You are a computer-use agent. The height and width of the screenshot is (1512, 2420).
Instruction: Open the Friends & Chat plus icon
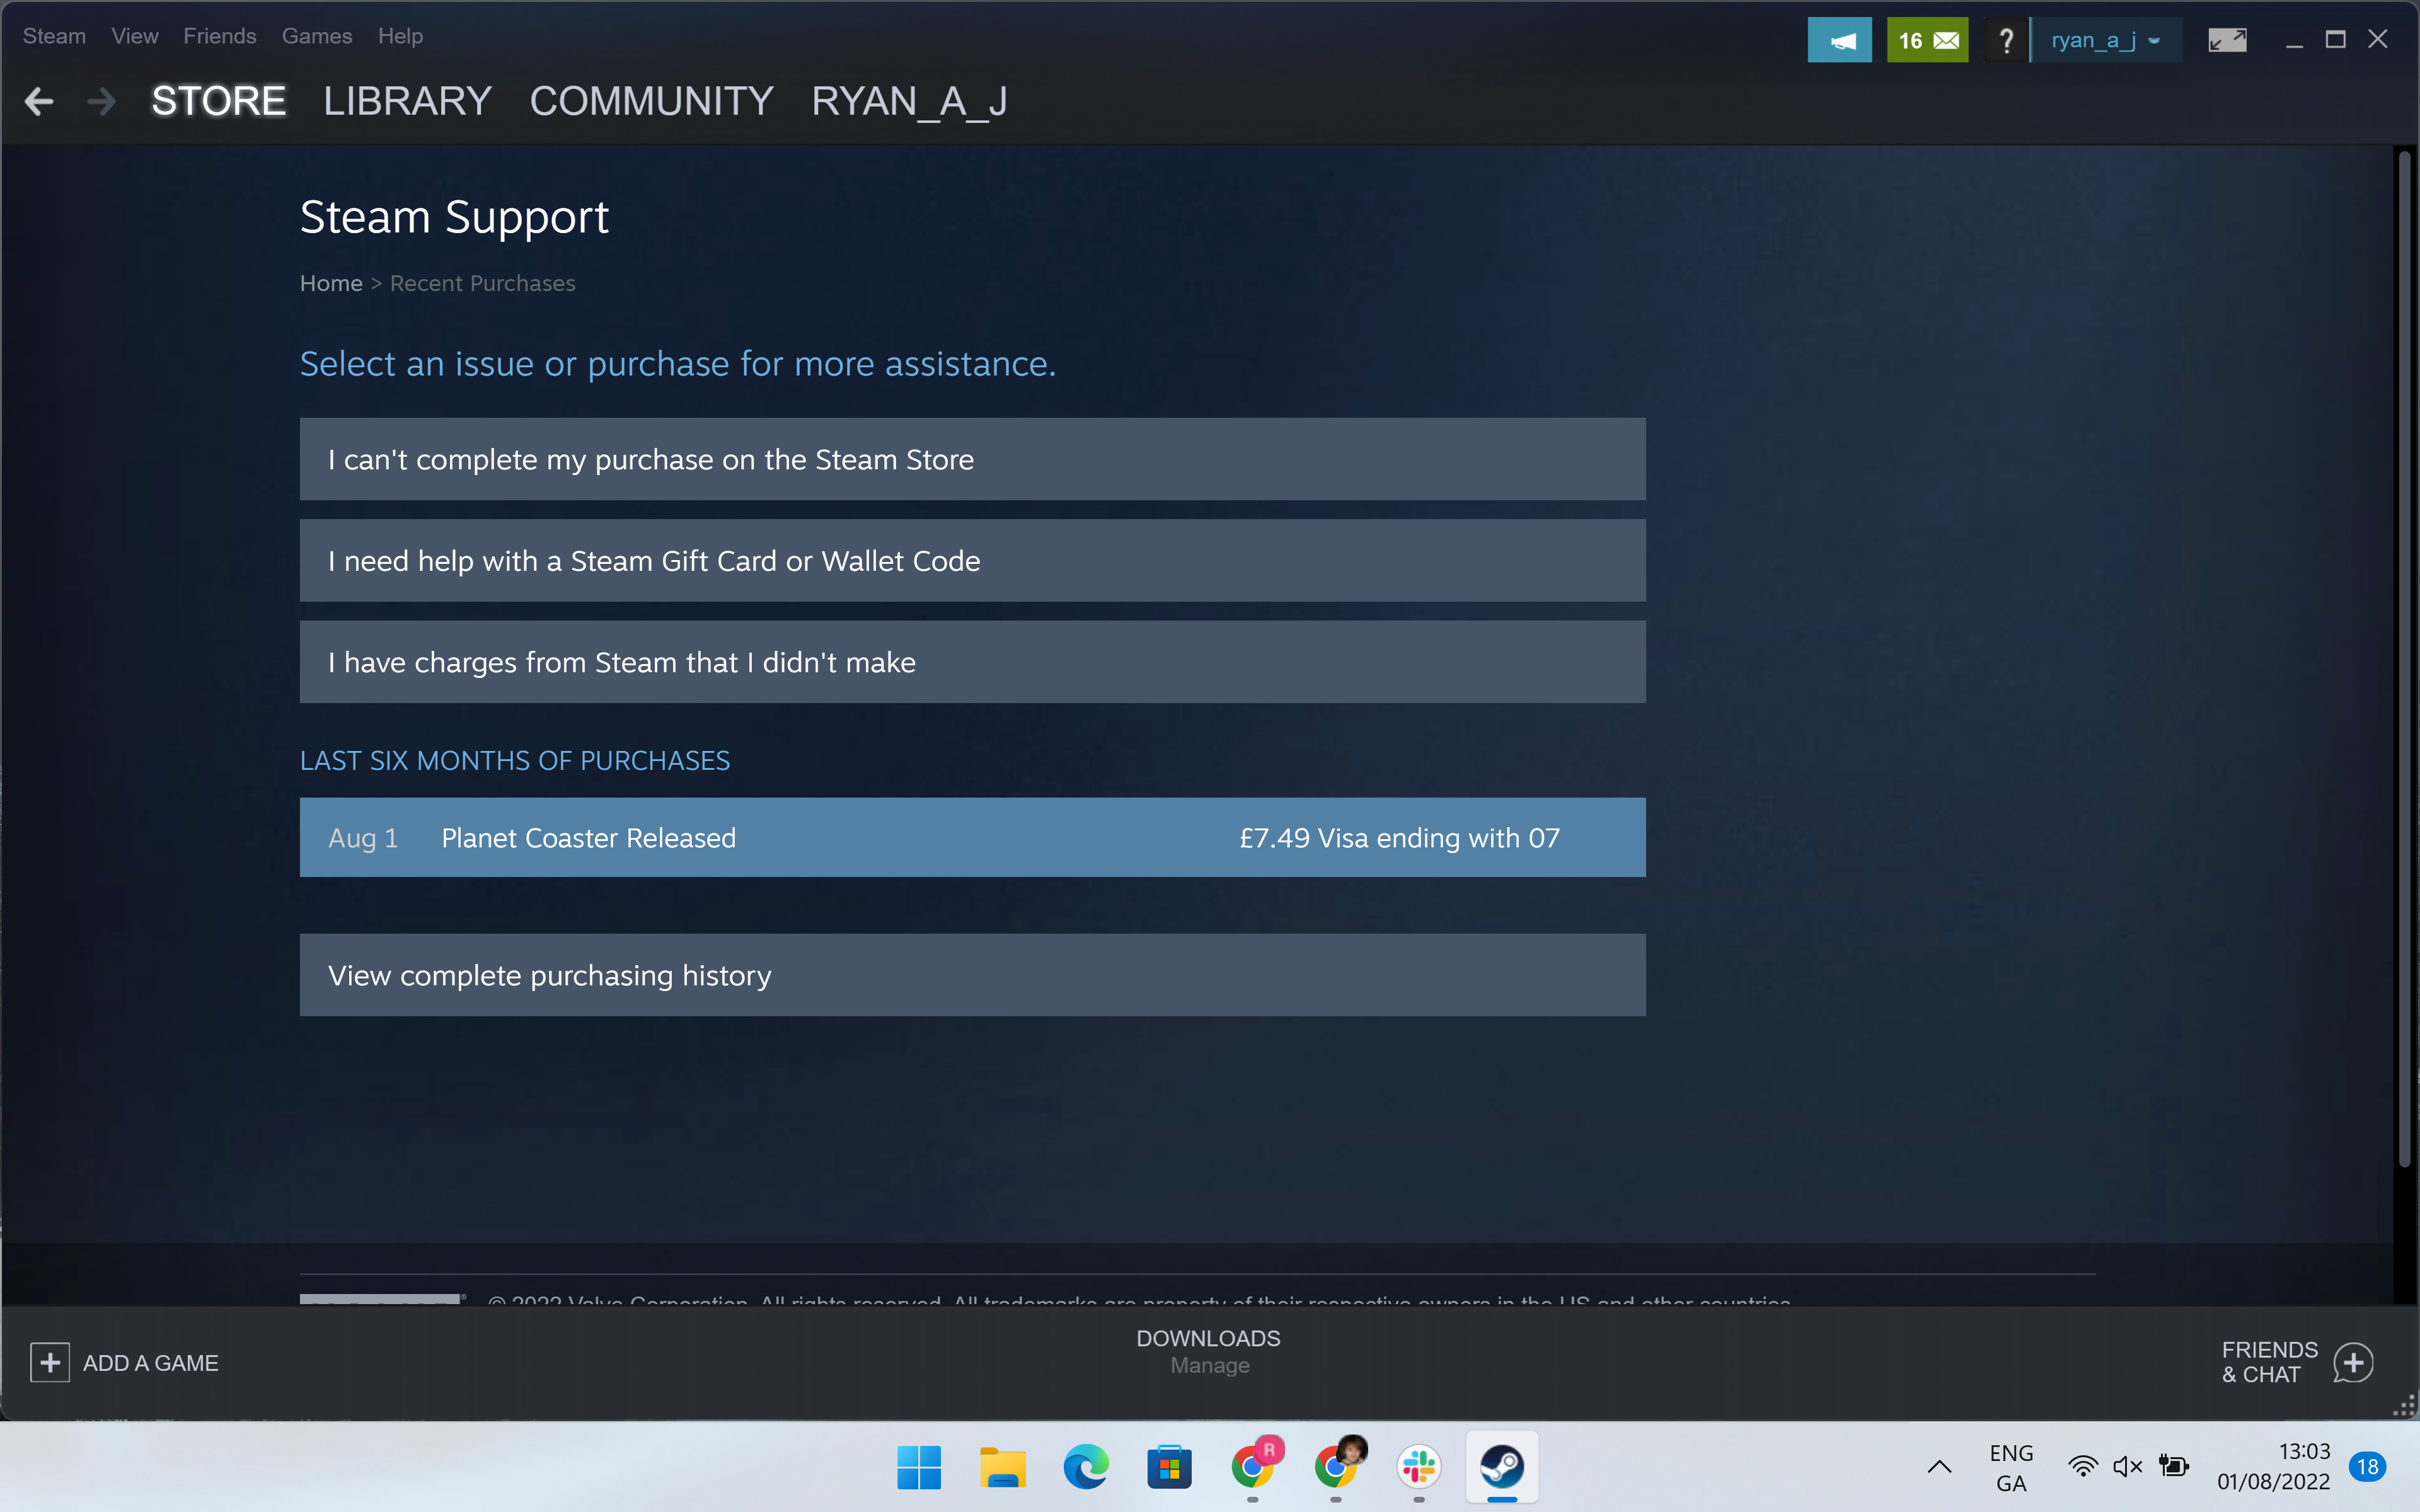click(x=2353, y=1362)
